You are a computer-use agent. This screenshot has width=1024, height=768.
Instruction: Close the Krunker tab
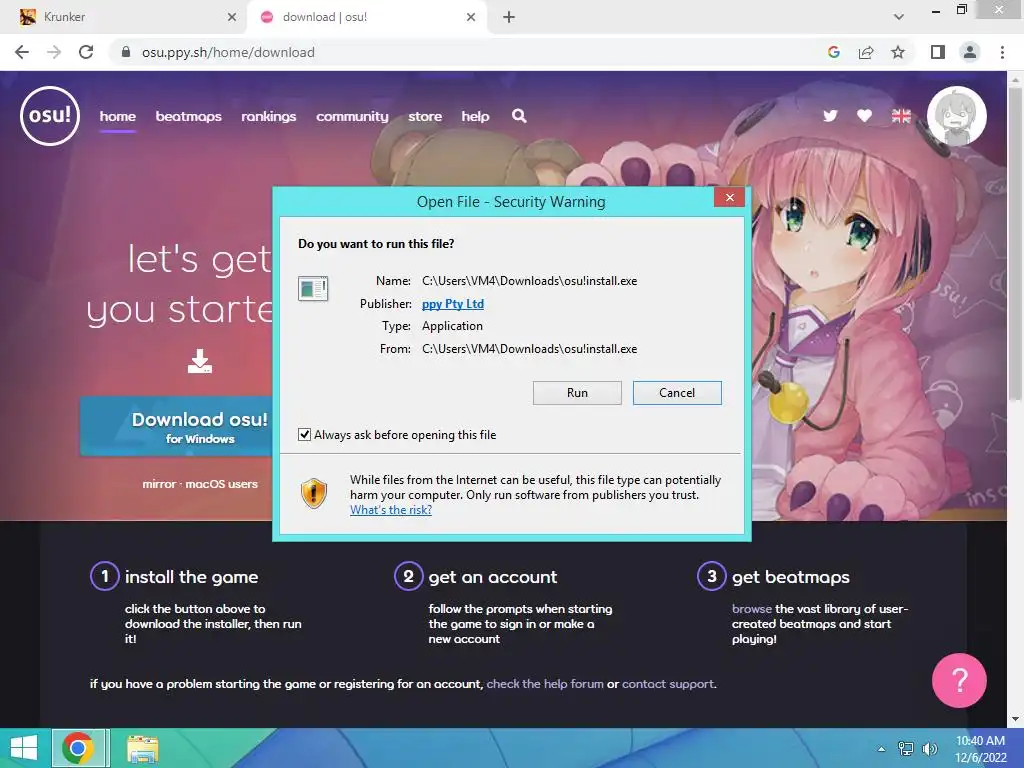point(232,17)
